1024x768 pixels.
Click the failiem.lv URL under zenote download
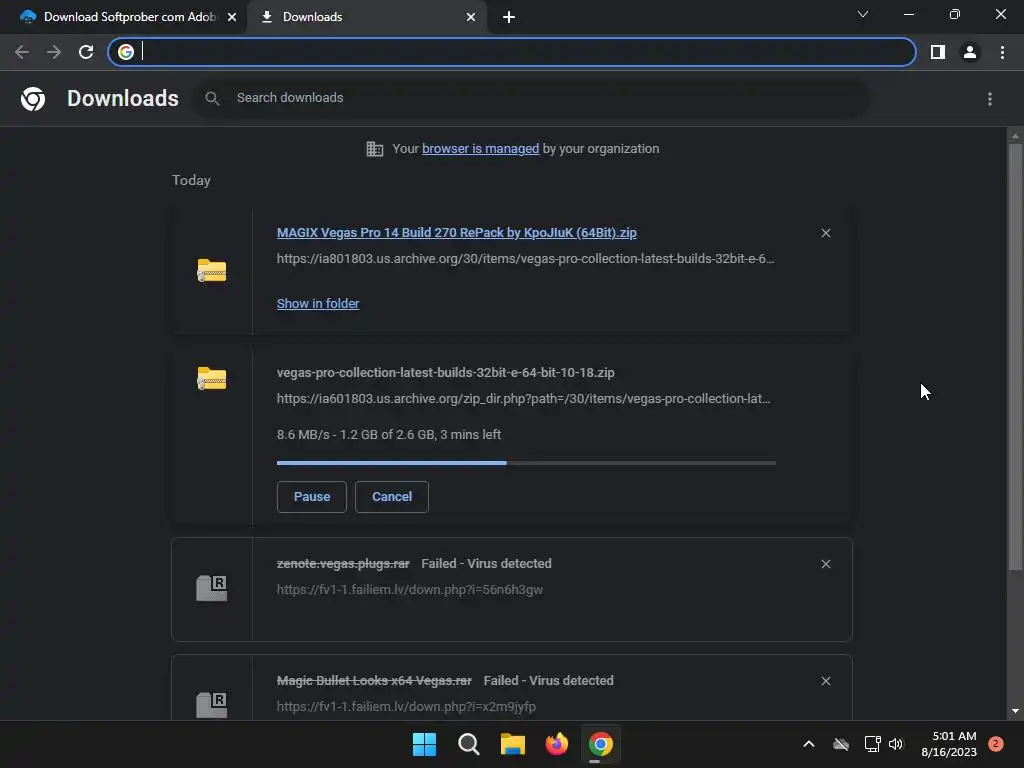(409, 590)
